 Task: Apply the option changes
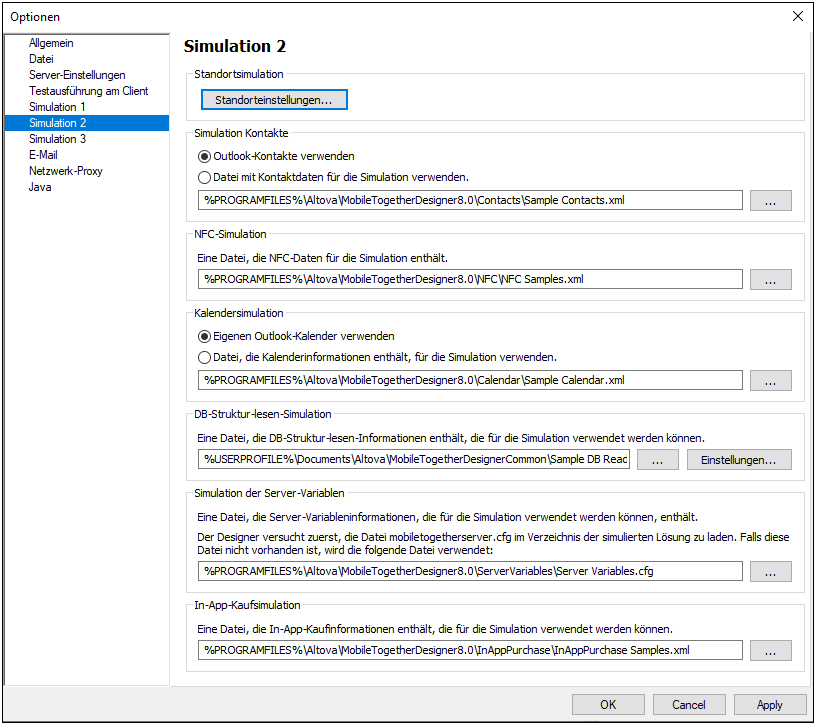tap(770, 705)
